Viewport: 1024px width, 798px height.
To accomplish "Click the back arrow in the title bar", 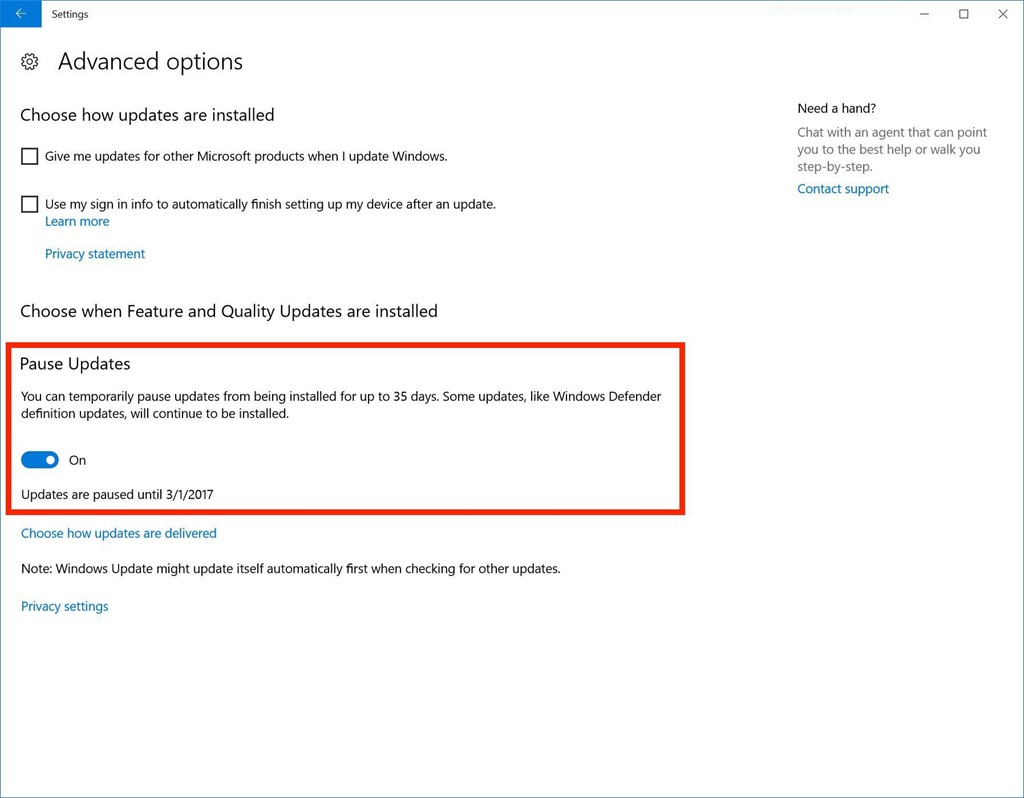I will coord(21,14).
